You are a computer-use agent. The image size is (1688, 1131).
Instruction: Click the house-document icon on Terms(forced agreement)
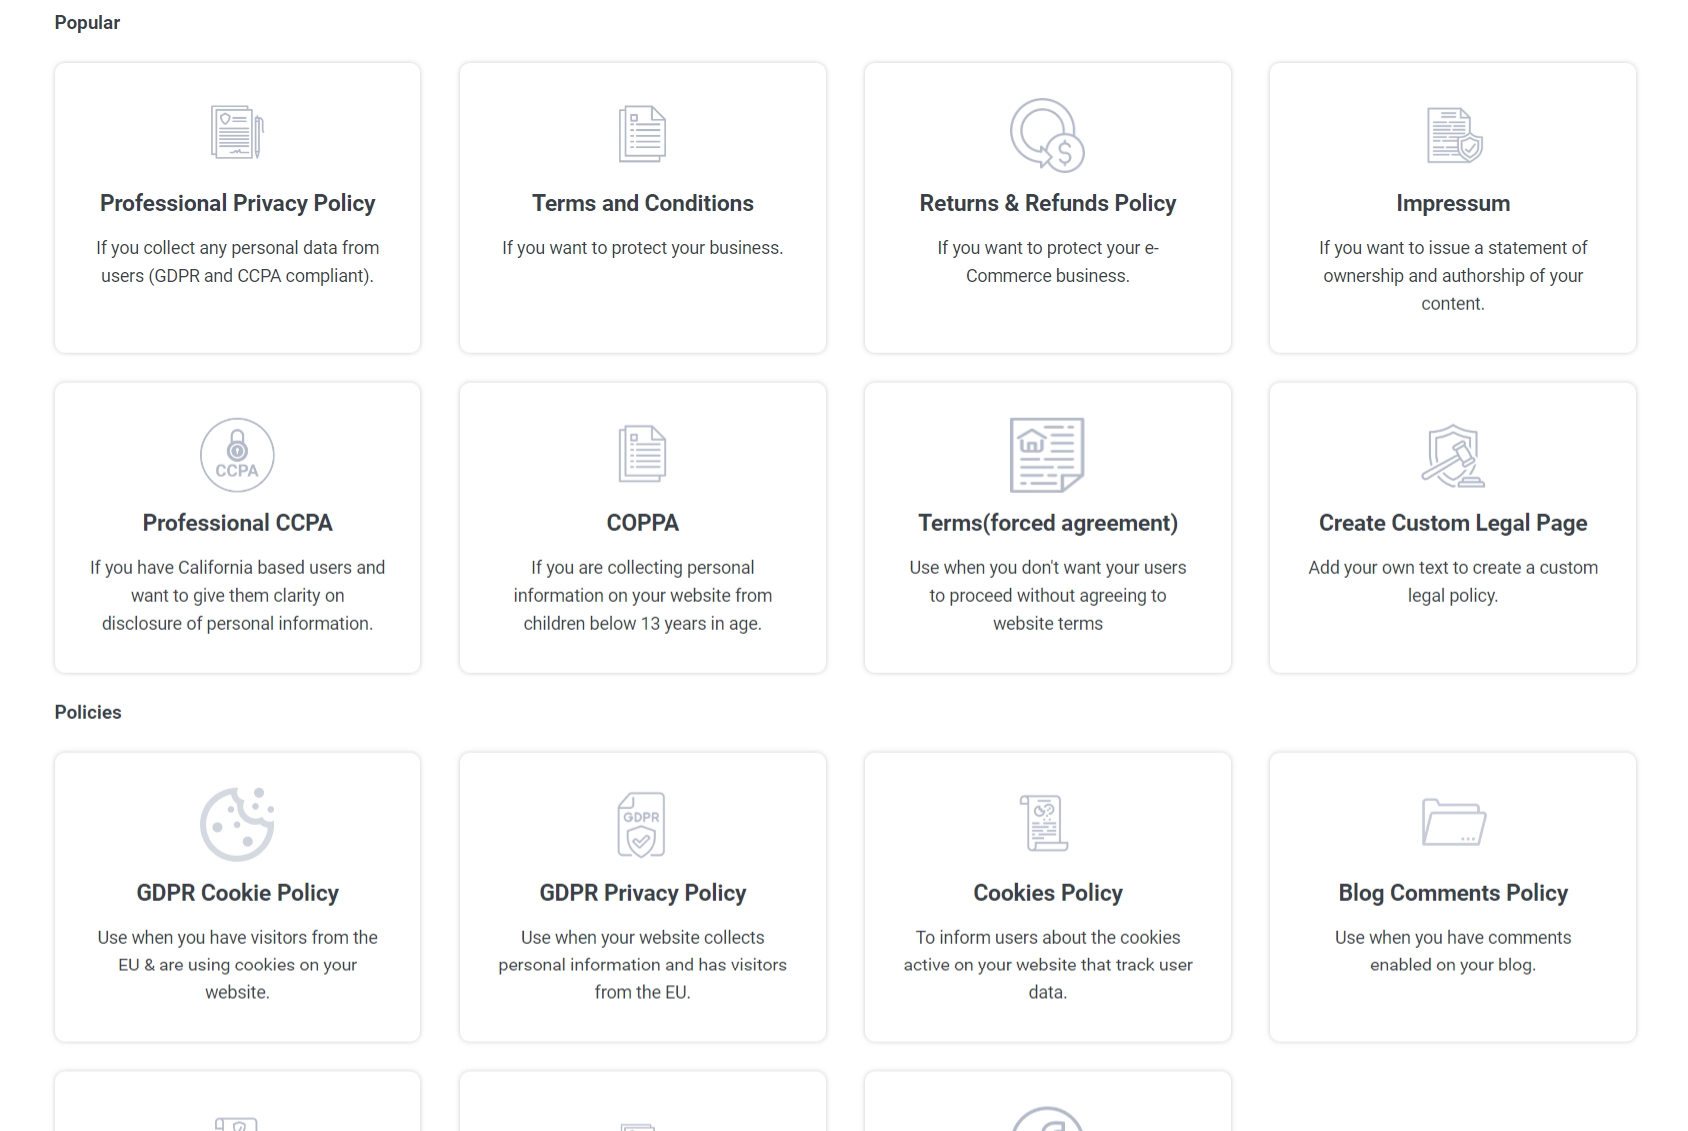1047,455
